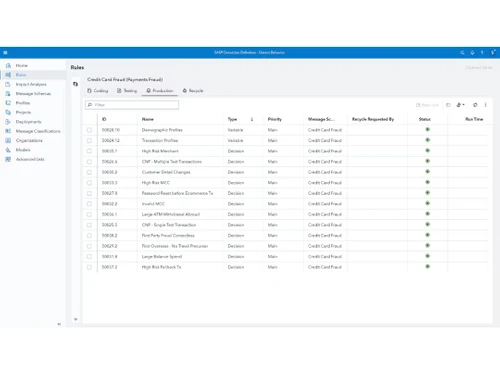This screenshot has width=500, height=375.
Task: Click the New rule button
Action: [427, 105]
